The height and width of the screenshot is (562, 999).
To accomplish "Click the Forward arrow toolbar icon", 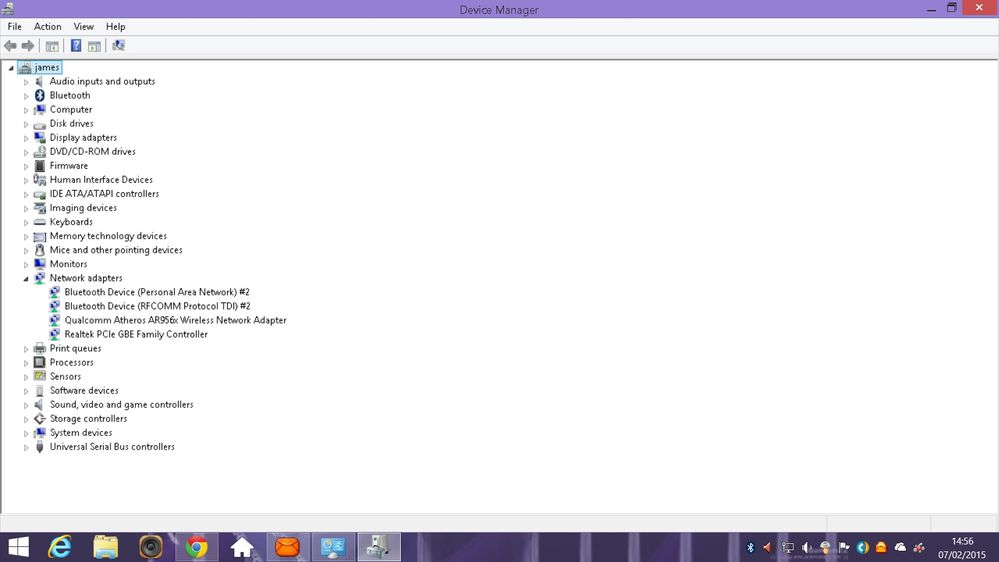I will (27, 46).
